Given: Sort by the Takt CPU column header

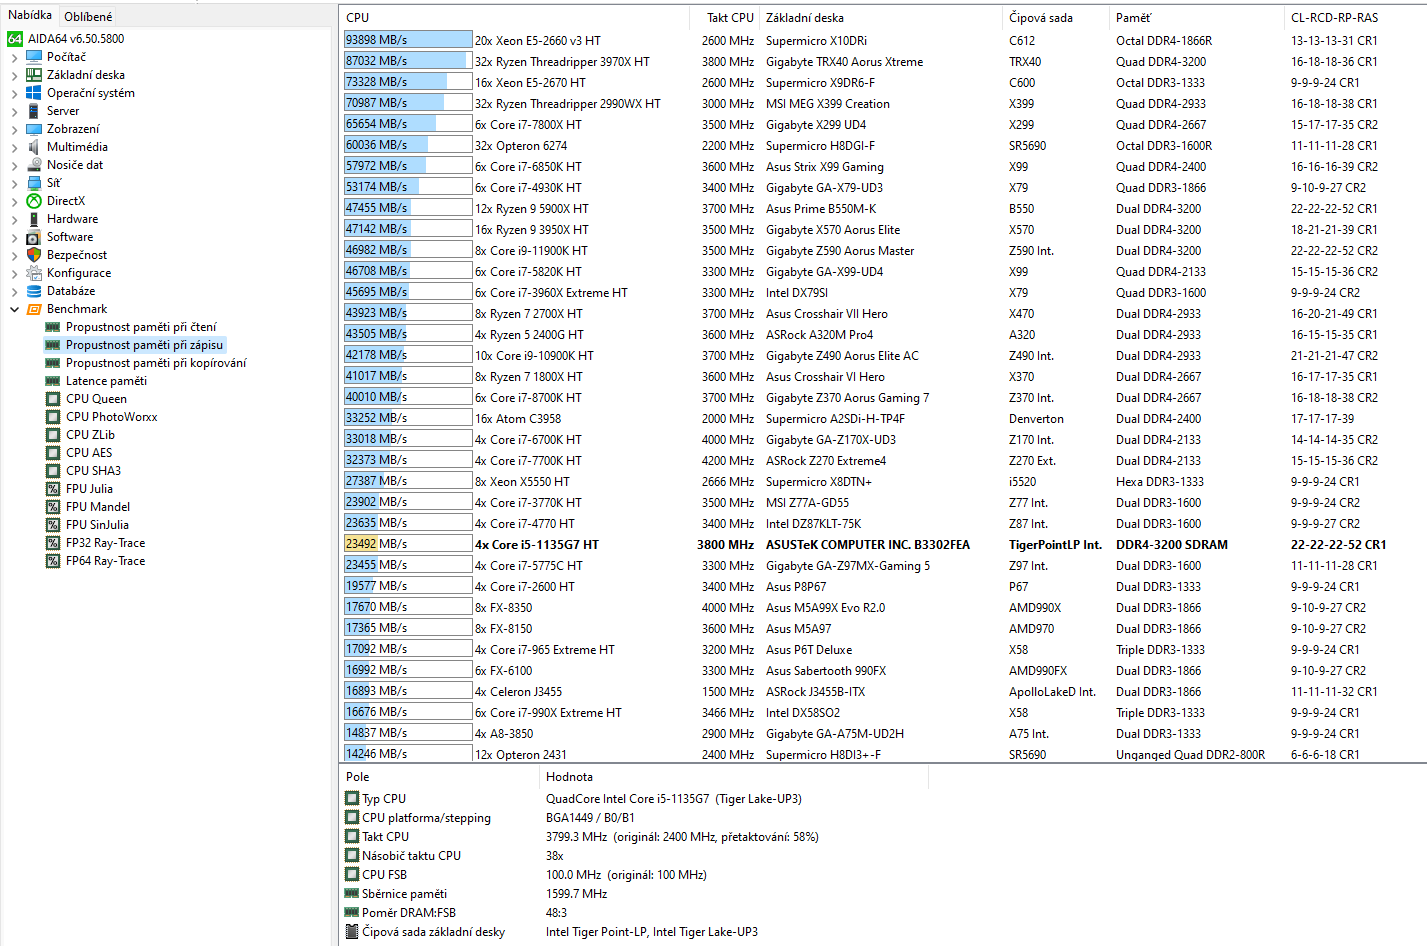Looking at the screenshot, I should tap(725, 17).
